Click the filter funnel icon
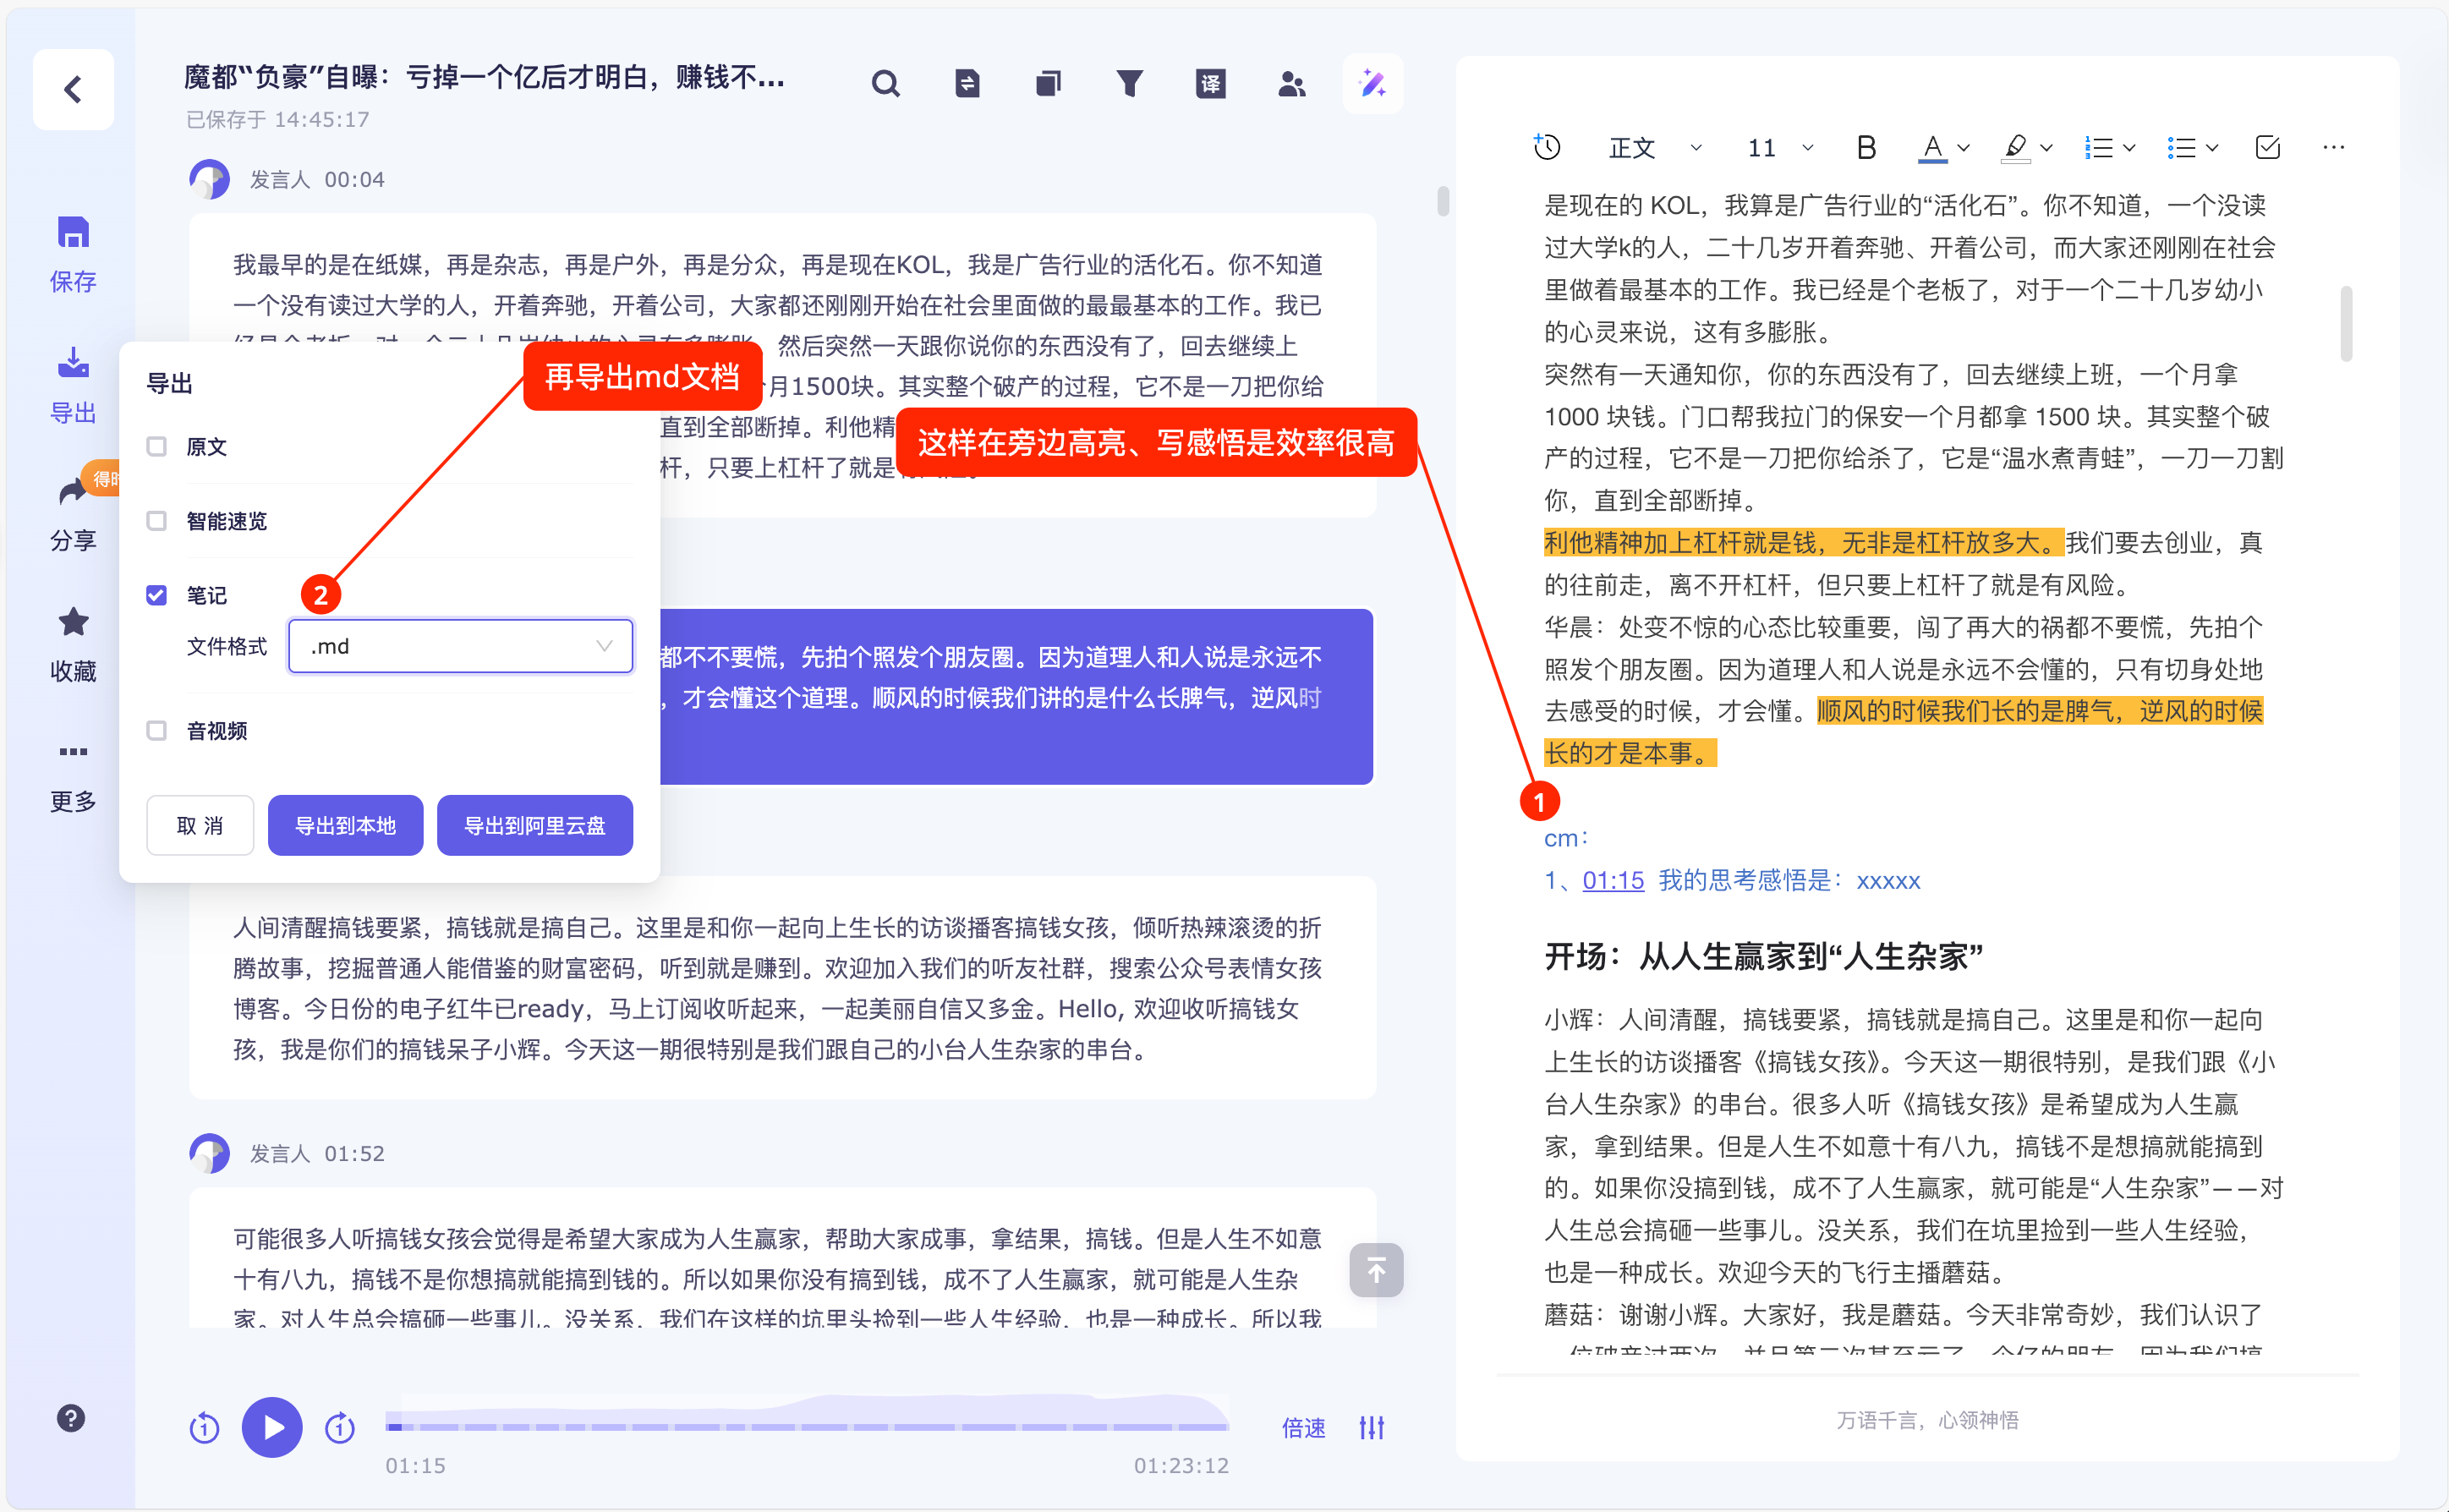Viewport: 2449px width, 1512px height. [1129, 84]
